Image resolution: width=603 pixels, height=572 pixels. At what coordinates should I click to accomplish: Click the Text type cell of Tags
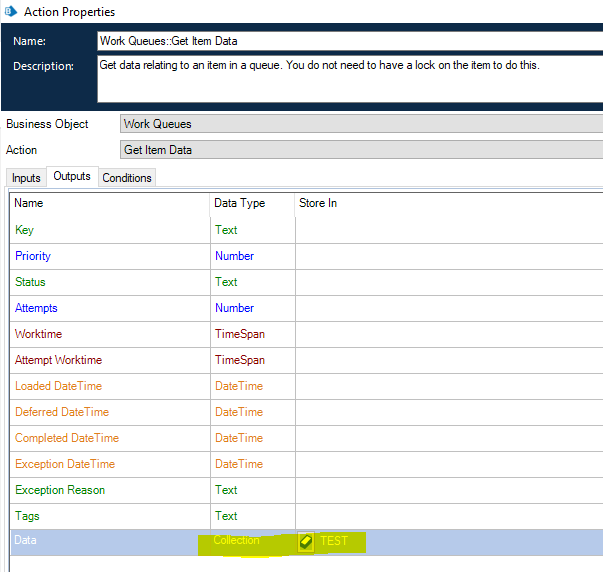[x=253, y=516]
